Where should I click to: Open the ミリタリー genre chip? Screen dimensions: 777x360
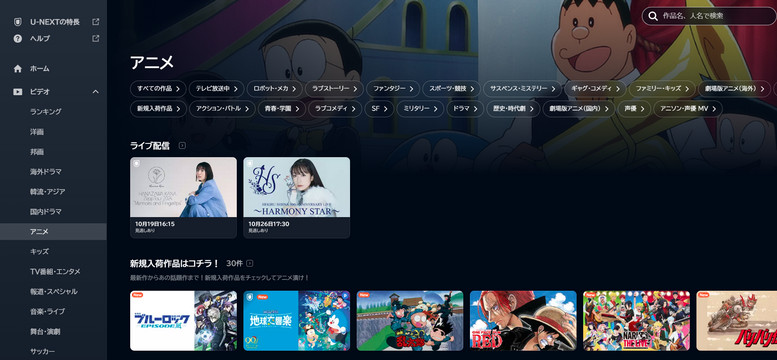coord(420,109)
